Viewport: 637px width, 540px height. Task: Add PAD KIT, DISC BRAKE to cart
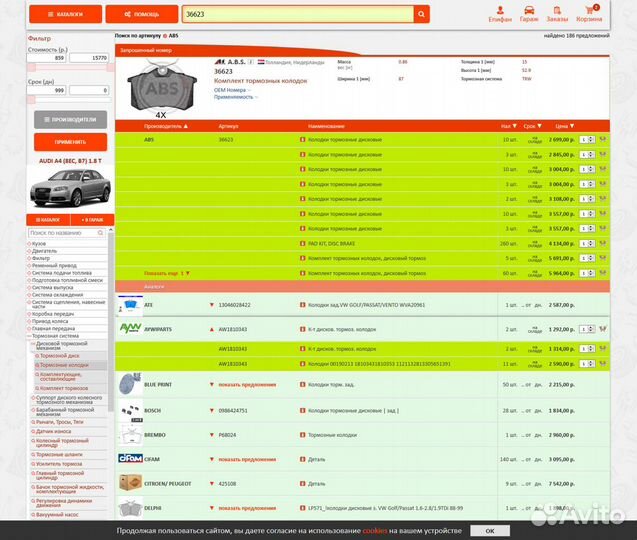(603, 243)
